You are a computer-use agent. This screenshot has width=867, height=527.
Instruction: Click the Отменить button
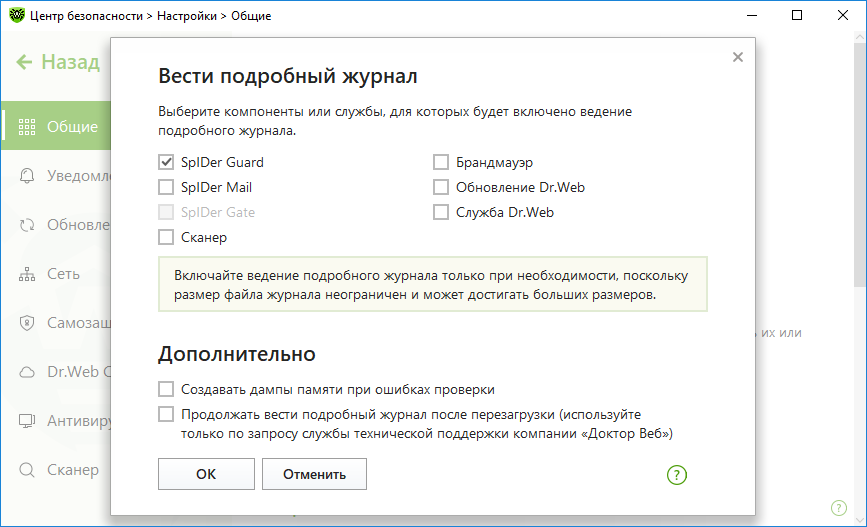(x=314, y=474)
